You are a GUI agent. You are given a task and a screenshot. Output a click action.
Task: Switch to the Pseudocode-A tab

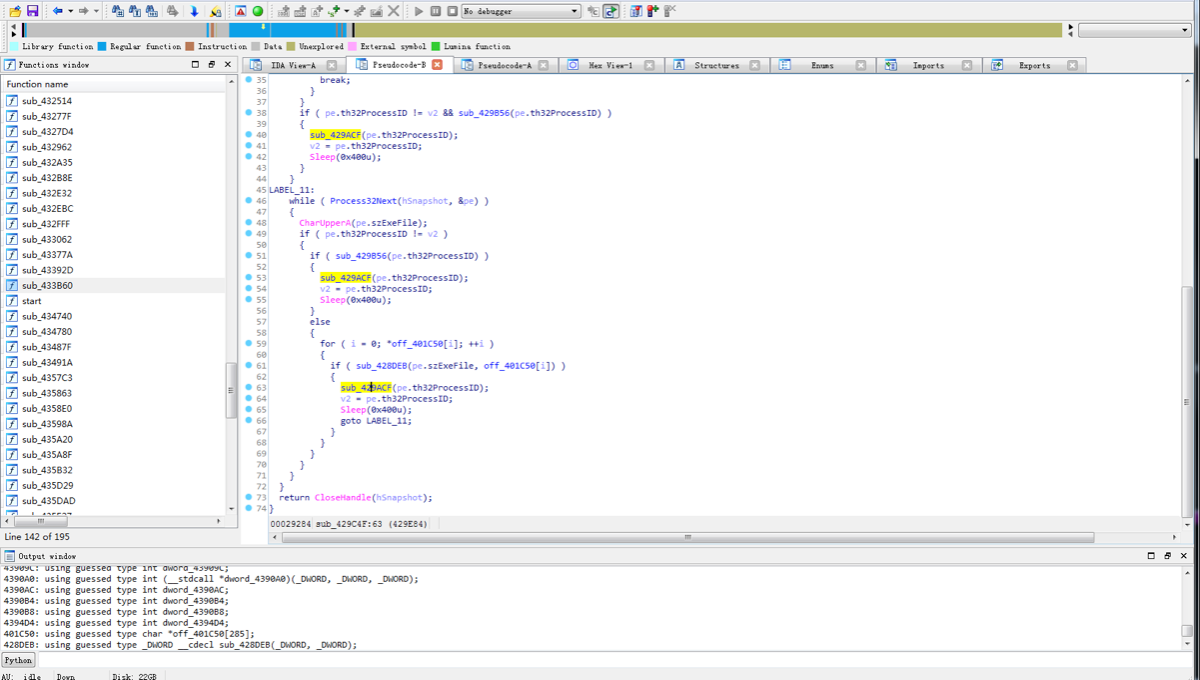pyautogui.click(x=505, y=65)
